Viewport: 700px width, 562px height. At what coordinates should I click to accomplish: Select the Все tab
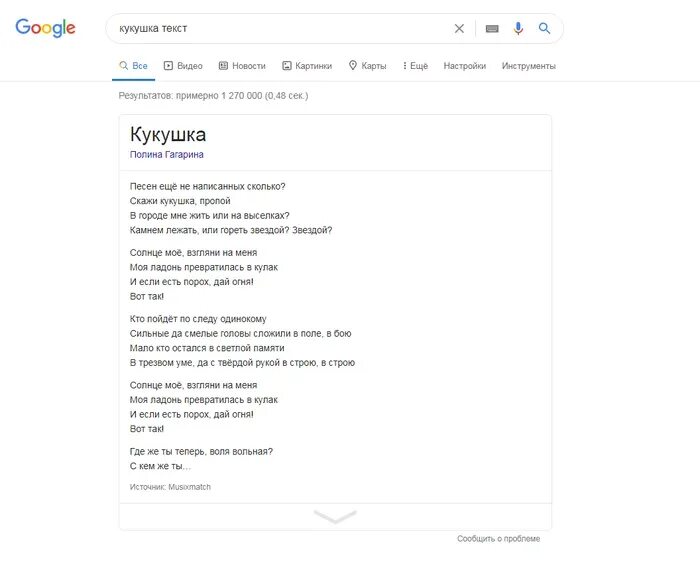click(x=133, y=66)
